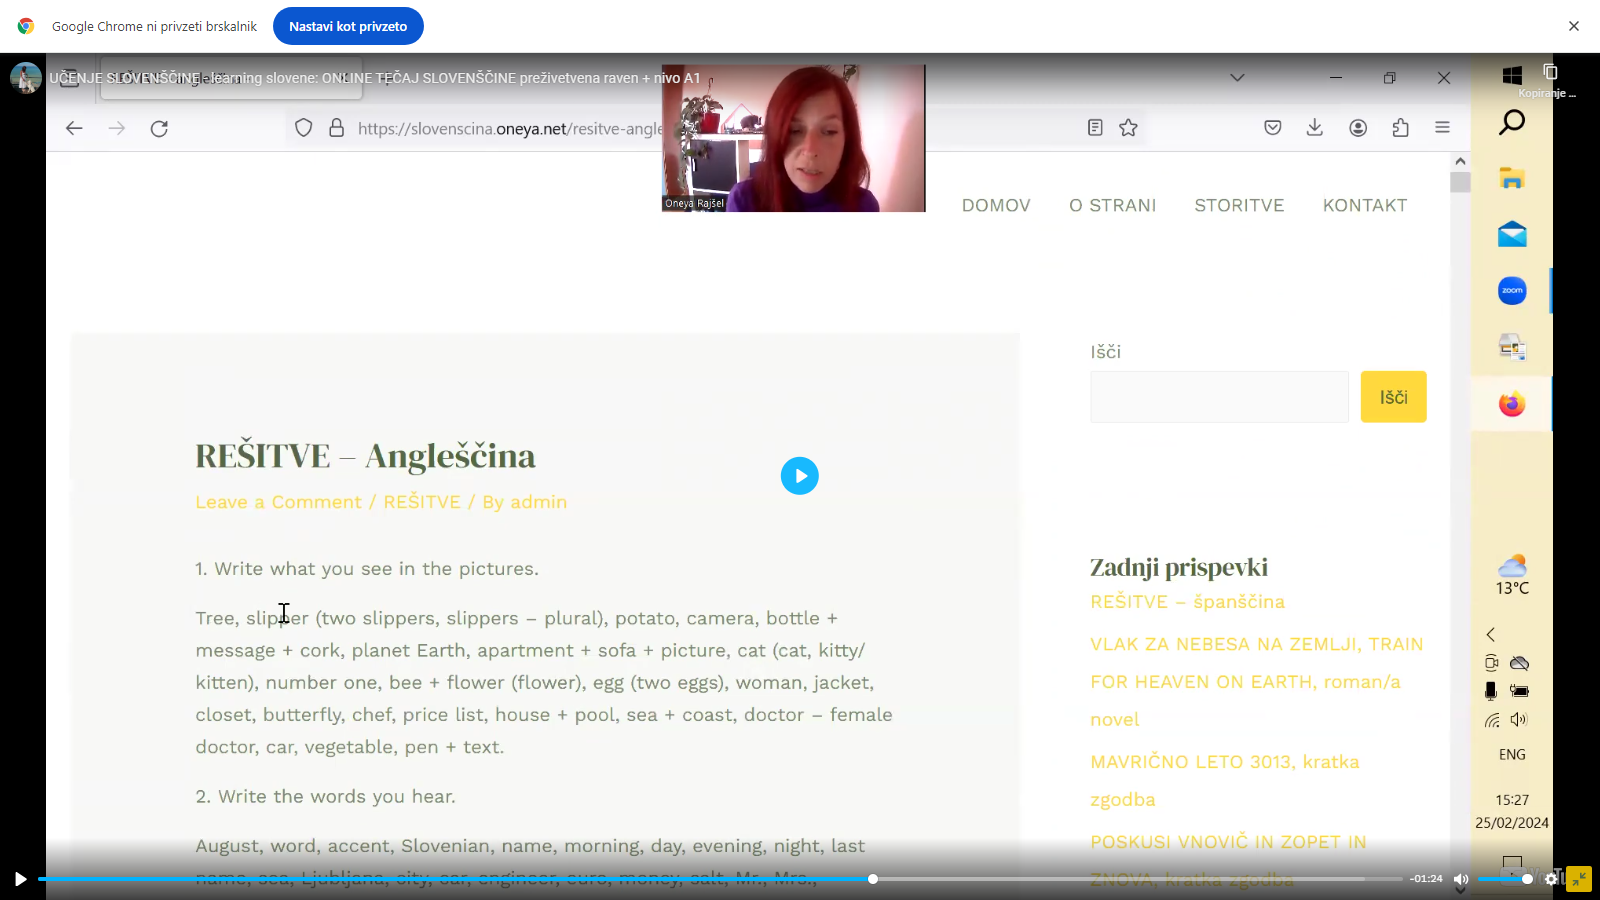Open video settings gear
Image resolution: width=1600 pixels, height=900 pixels.
click(1551, 879)
